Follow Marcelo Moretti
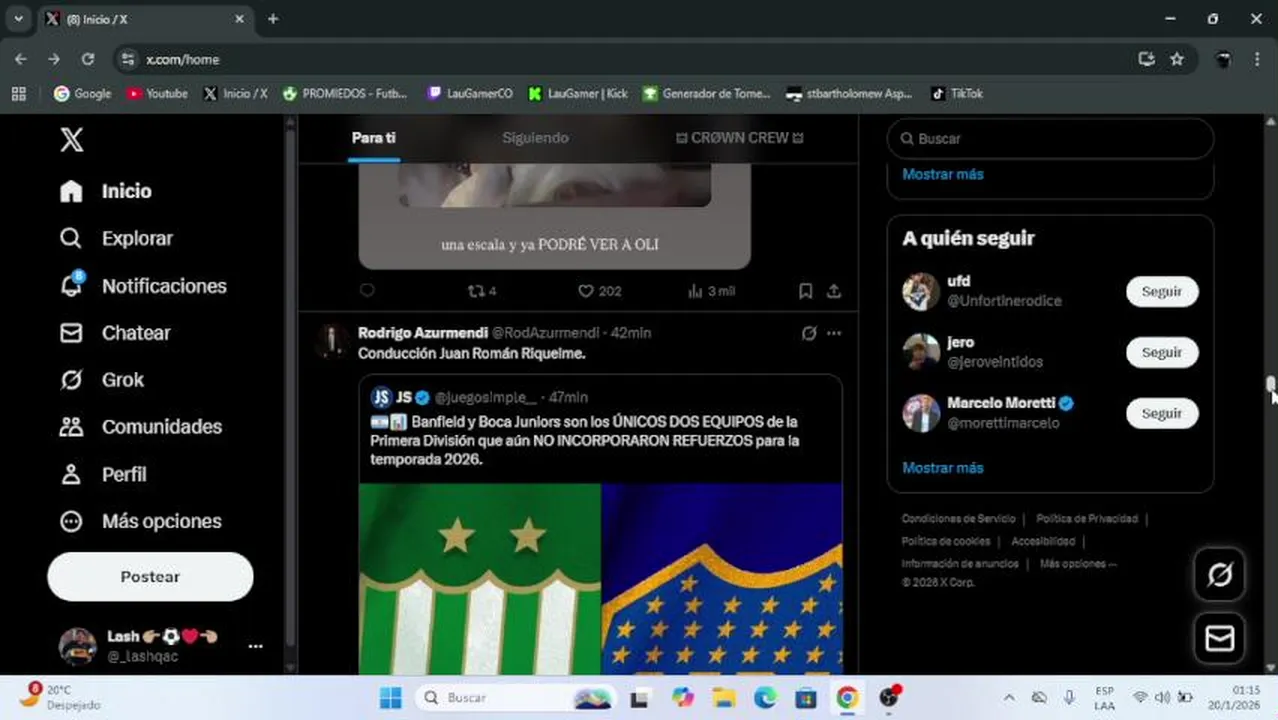 click(x=1162, y=414)
